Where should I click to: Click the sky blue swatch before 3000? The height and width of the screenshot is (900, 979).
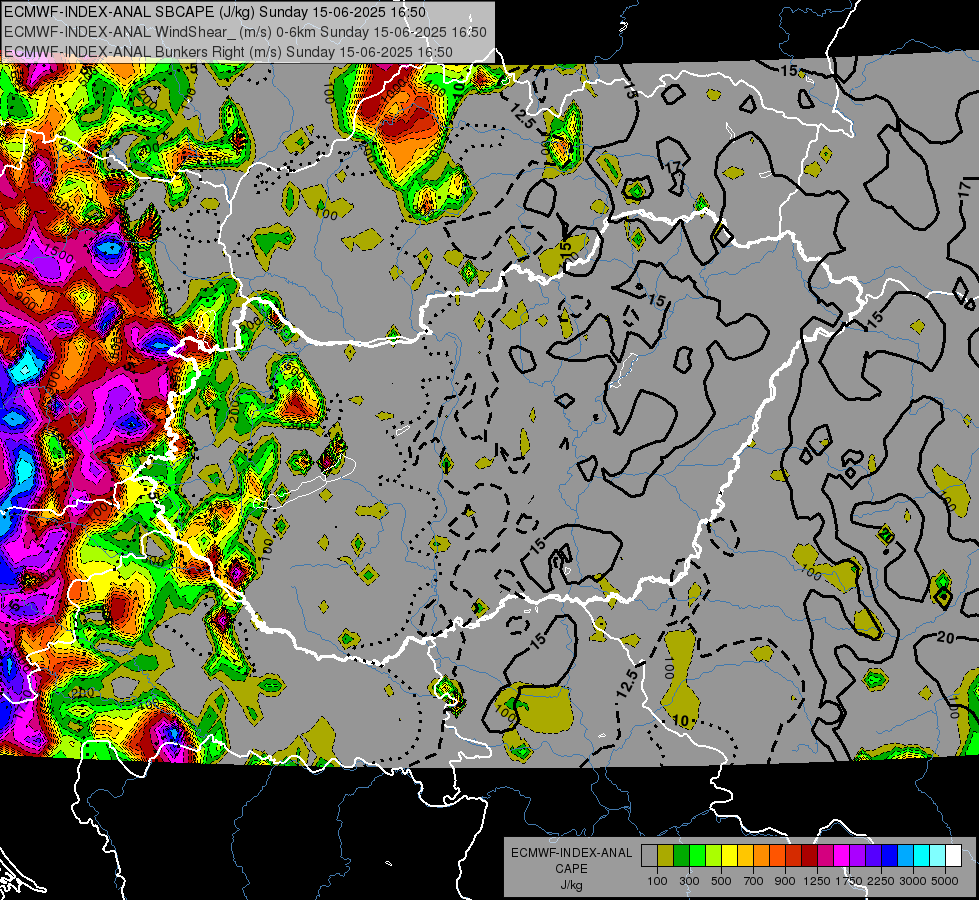click(906, 855)
